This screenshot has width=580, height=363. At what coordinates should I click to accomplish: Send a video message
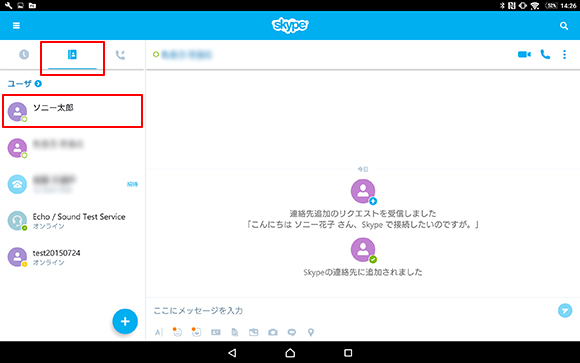pos(292,332)
